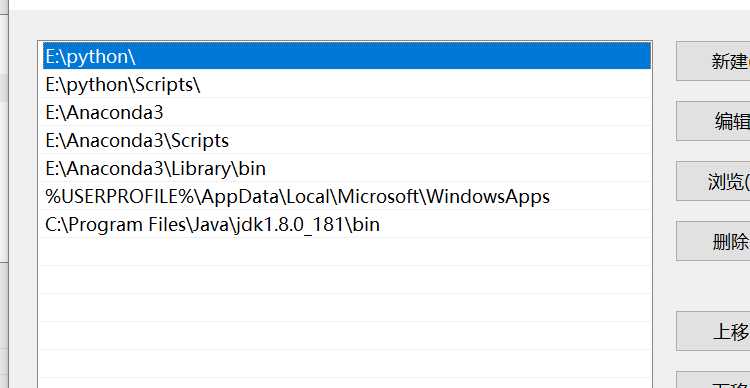Click the partially visible 下移 (Move Down) button
Screen dimensions: 750x388
point(713,380)
